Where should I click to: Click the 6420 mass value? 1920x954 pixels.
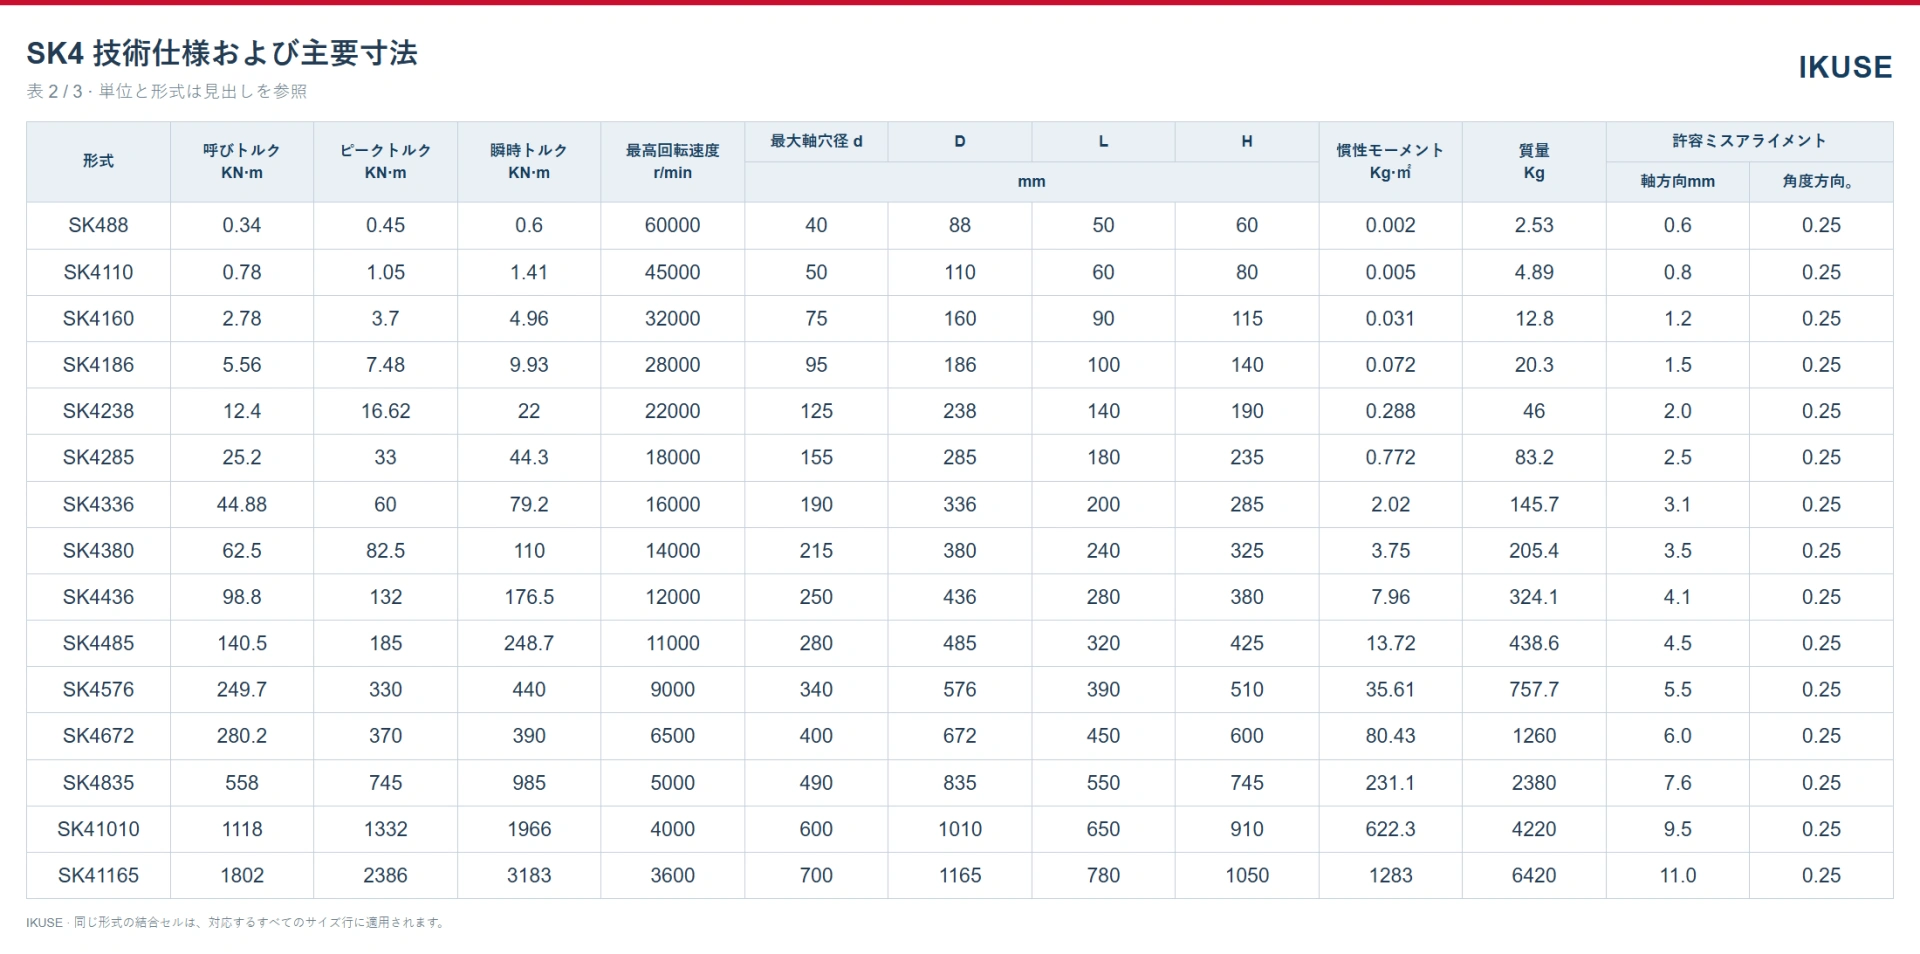pos(1534,875)
